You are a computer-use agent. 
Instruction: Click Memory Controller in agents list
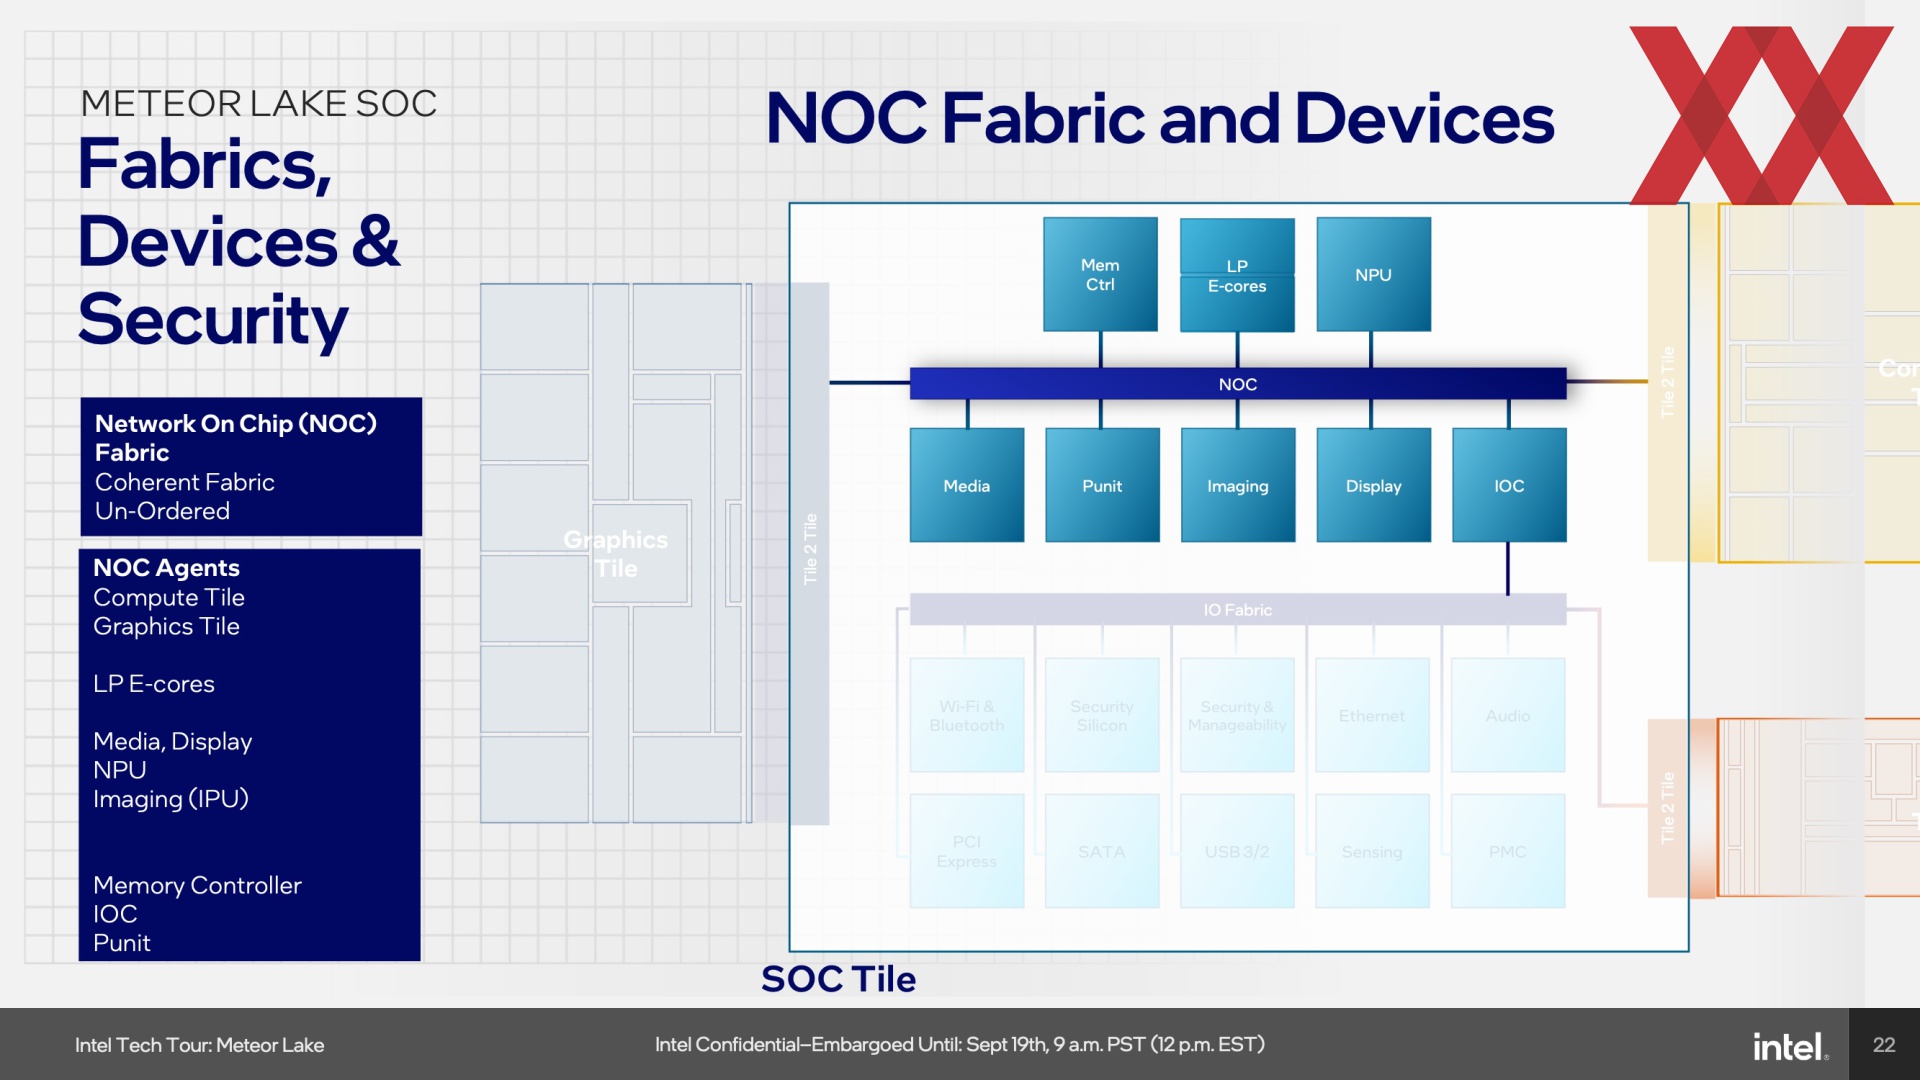click(x=197, y=886)
